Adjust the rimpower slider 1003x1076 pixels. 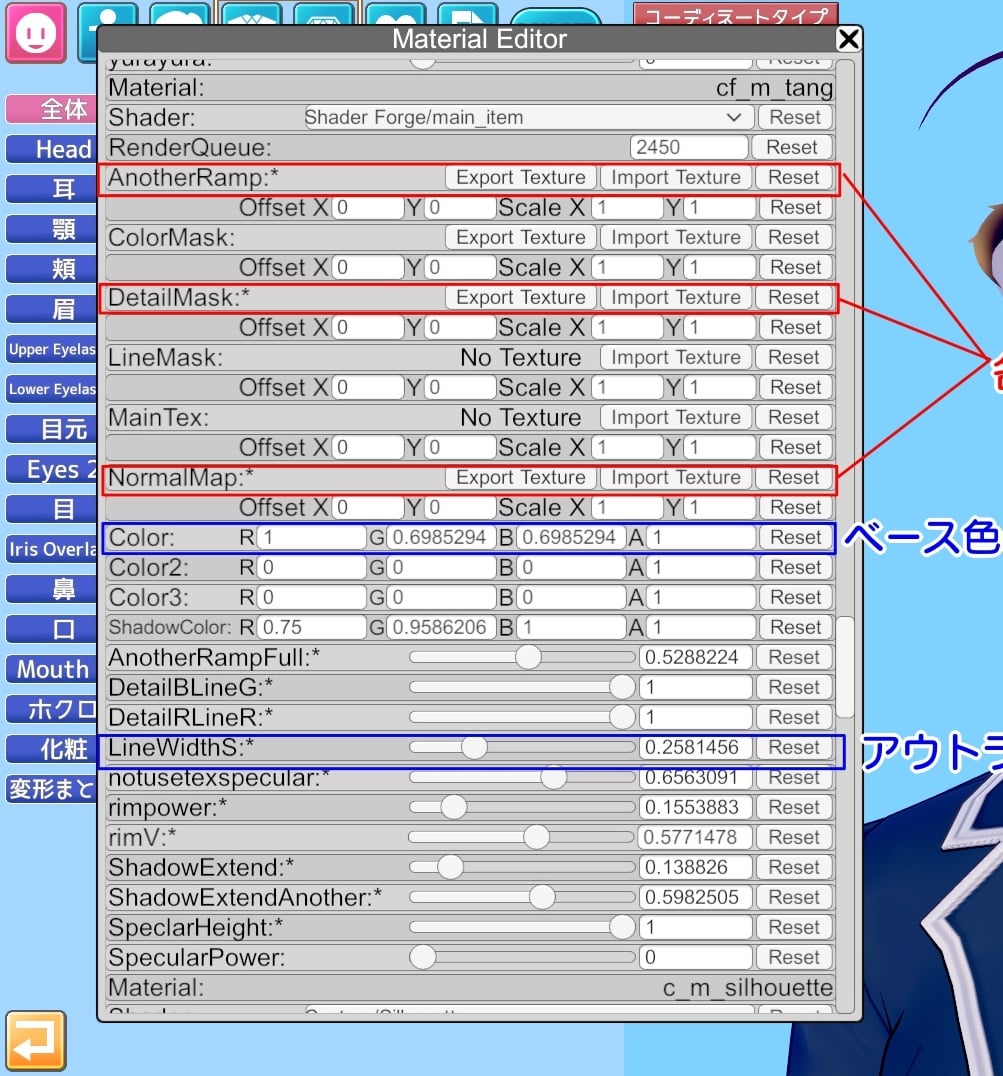click(x=522, y=808)
